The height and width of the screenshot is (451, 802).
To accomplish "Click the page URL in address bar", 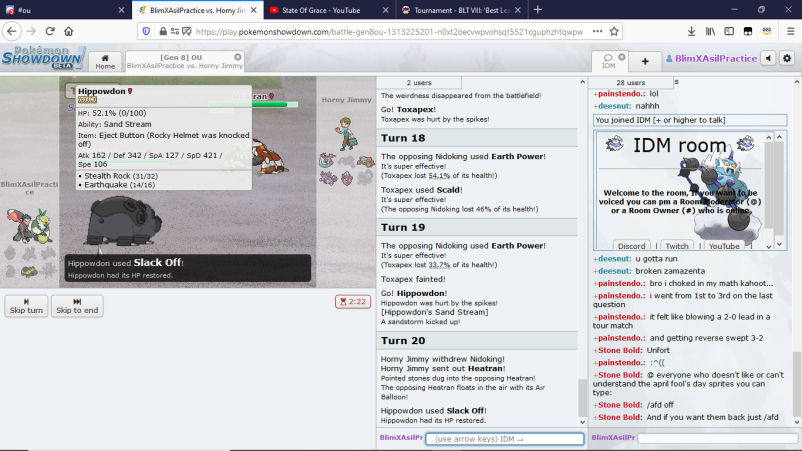I will click(x=389, y=32).
